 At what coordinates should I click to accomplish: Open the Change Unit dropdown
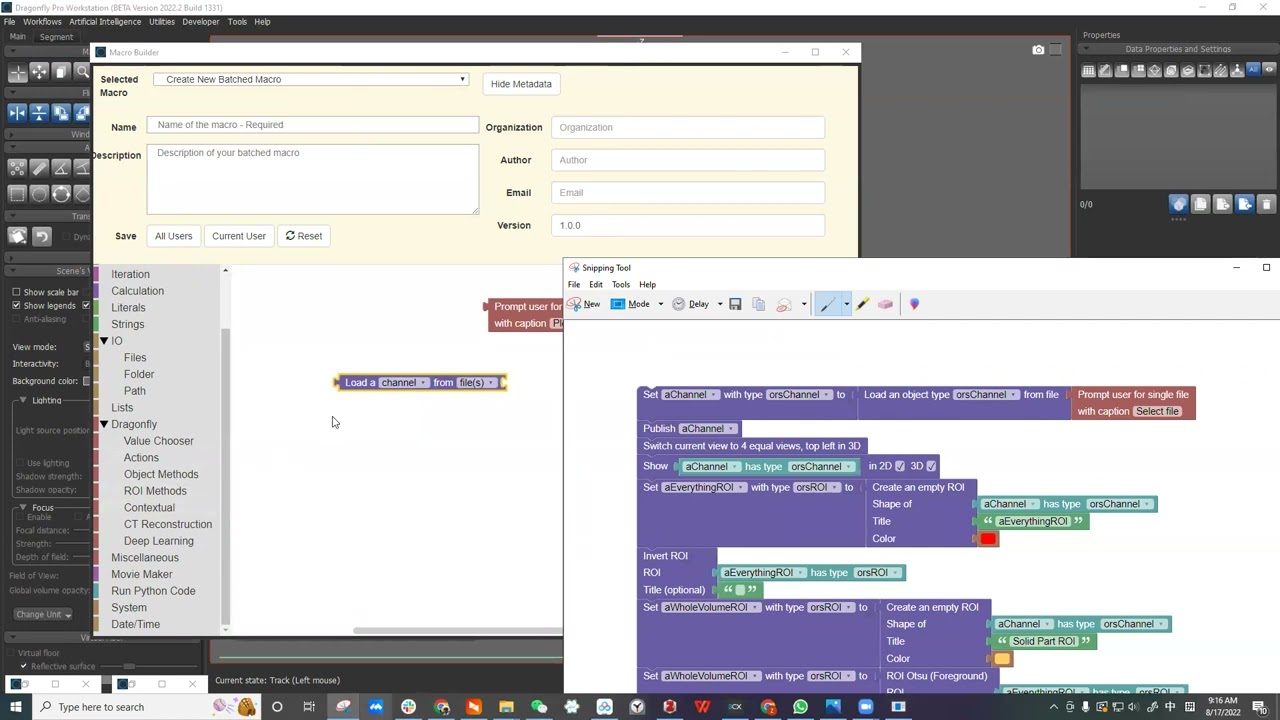tap(42, 614)
